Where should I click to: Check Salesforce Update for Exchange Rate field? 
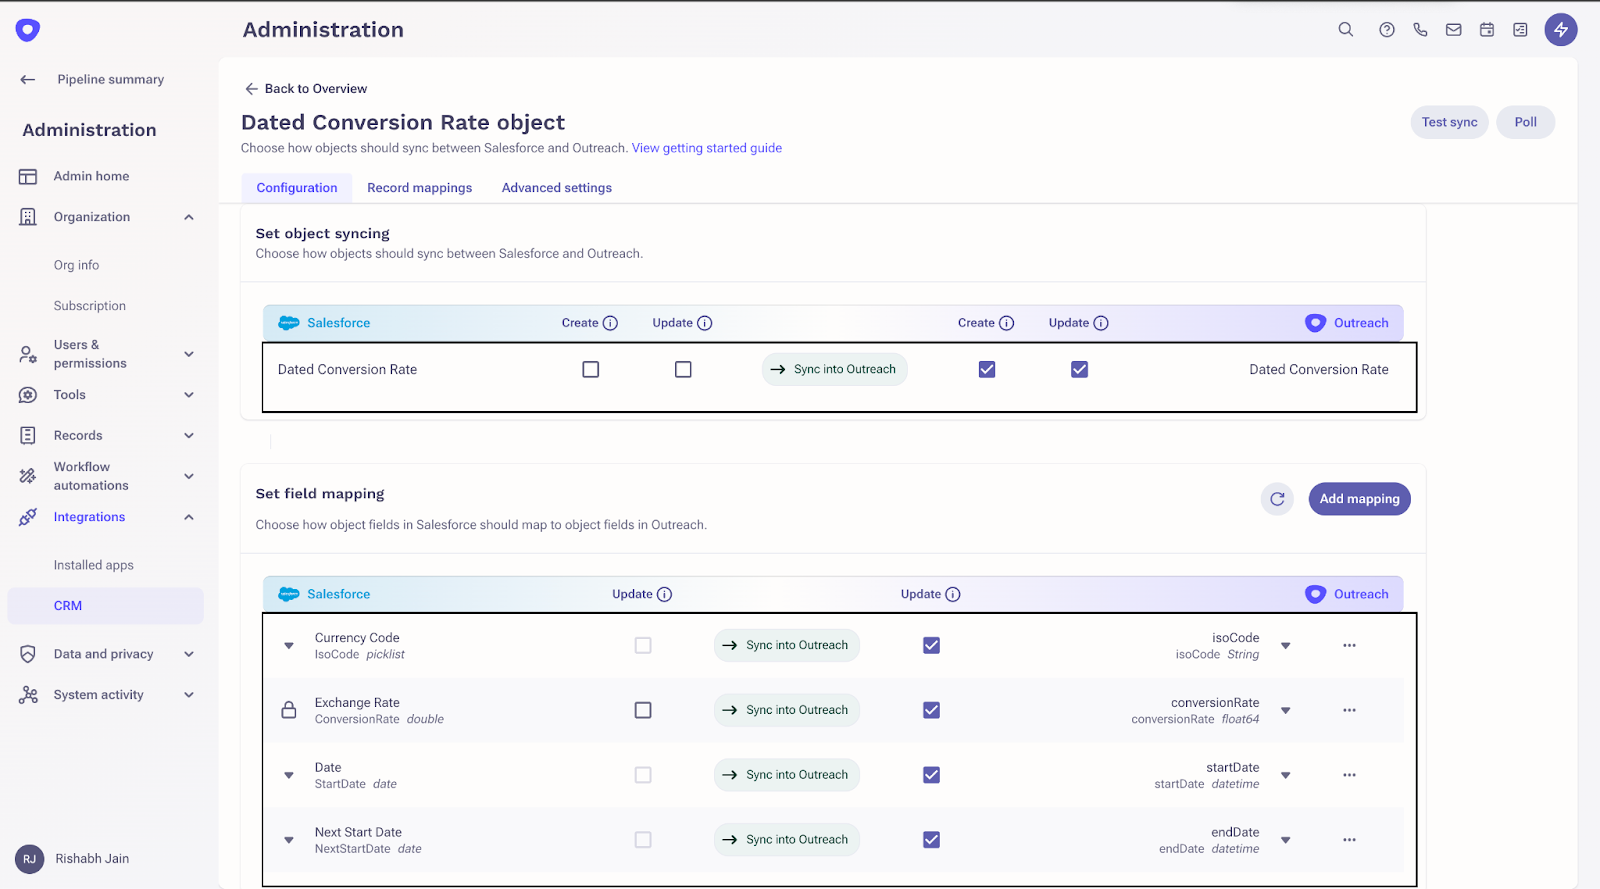[x=643, y=710]
